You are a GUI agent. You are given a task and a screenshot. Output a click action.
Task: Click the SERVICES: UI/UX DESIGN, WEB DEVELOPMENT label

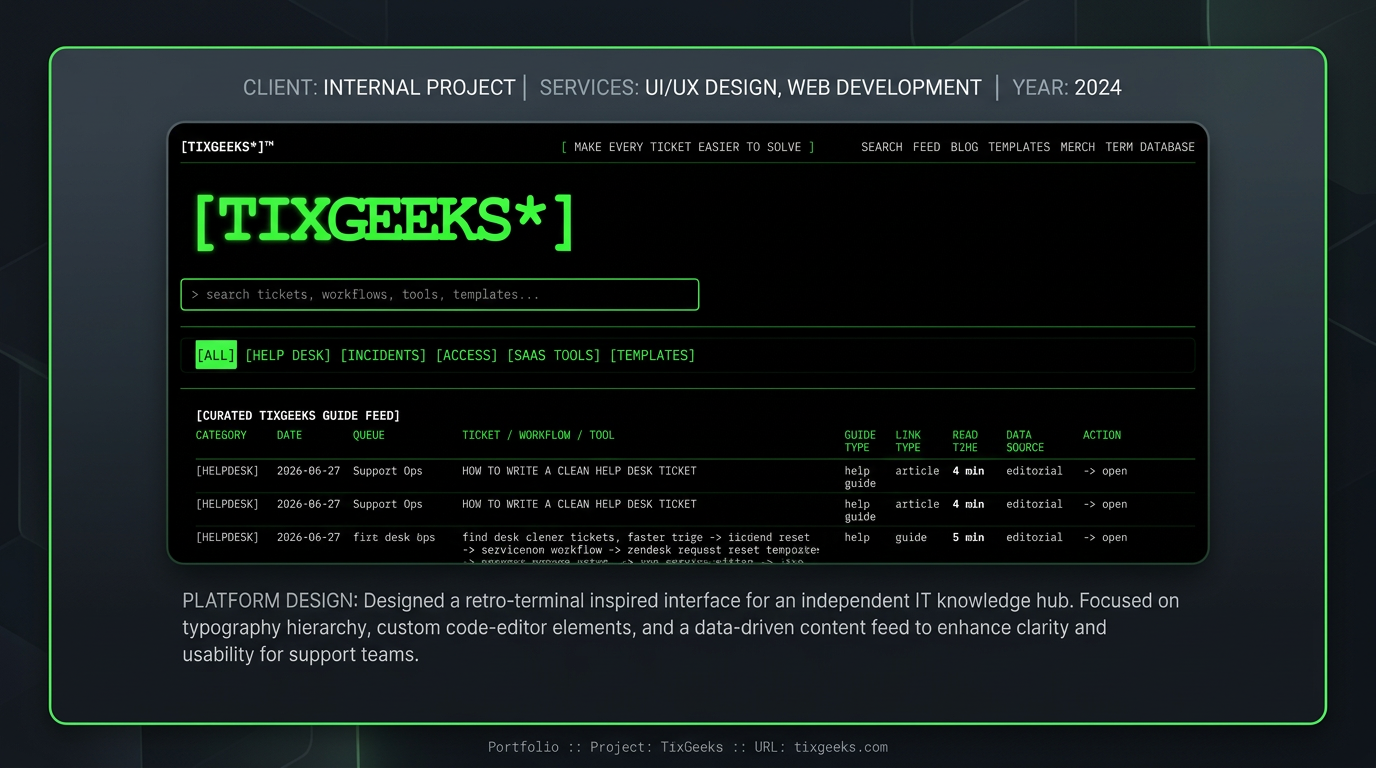(x=760, y=88)
